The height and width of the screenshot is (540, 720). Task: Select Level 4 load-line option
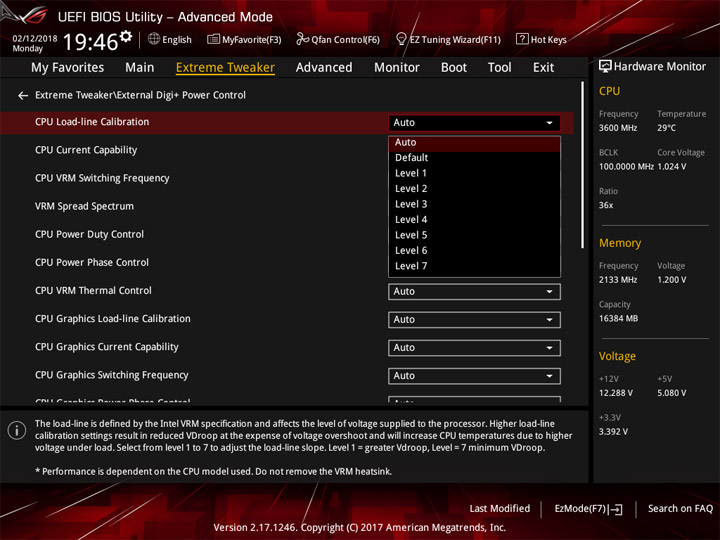(x=474, y=220)
